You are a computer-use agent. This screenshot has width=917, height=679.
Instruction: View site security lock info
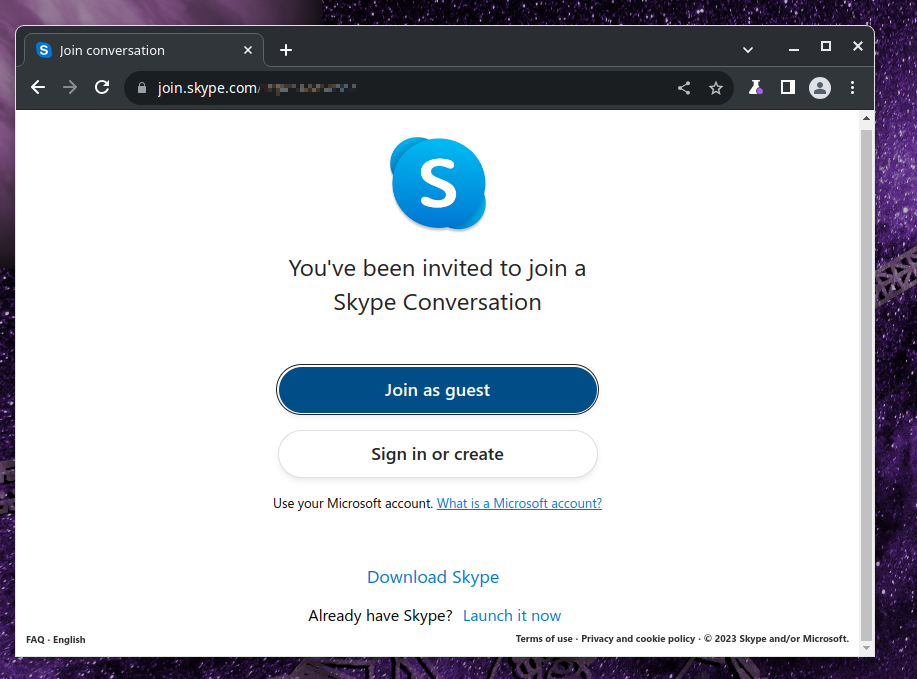click(x=142, y=88)
